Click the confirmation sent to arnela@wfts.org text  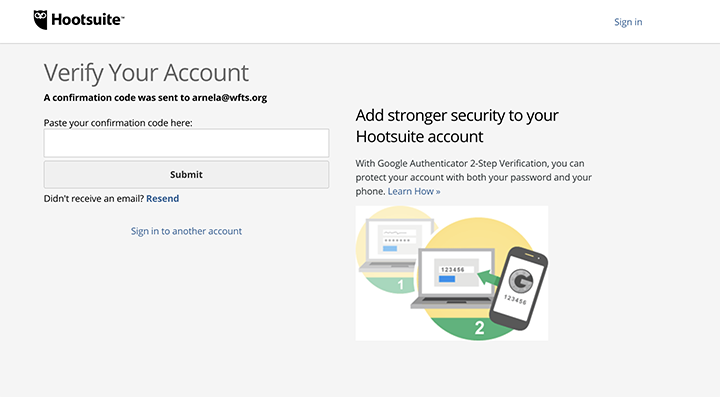click(155, 97)
